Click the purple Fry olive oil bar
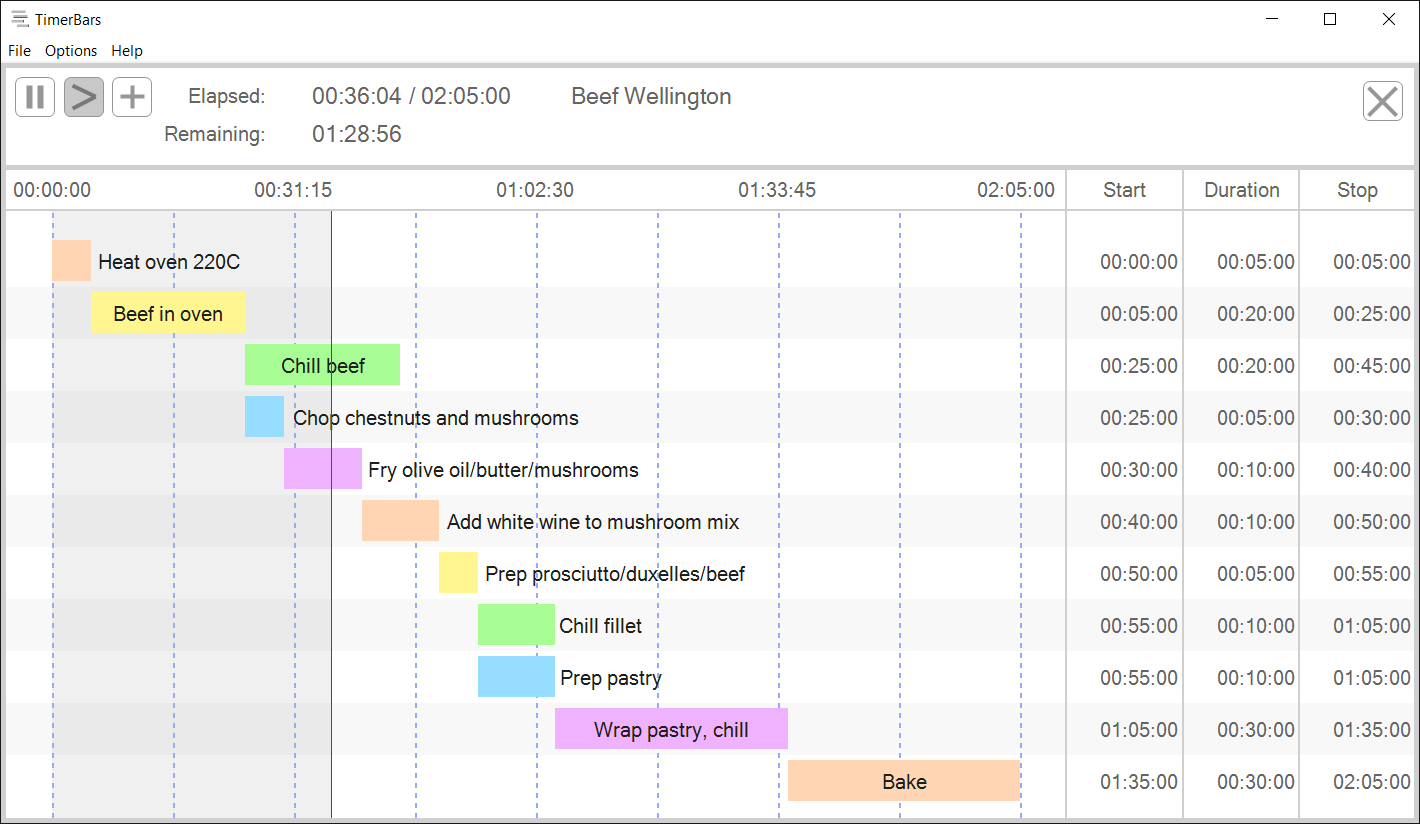Viewport: 1420px width, 825px height. (323, 469)
